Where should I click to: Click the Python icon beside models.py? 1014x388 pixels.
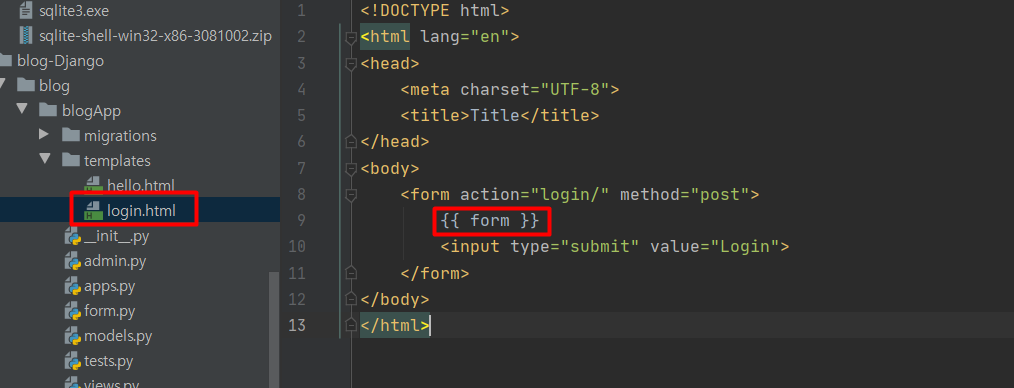(x=72, y=336)
